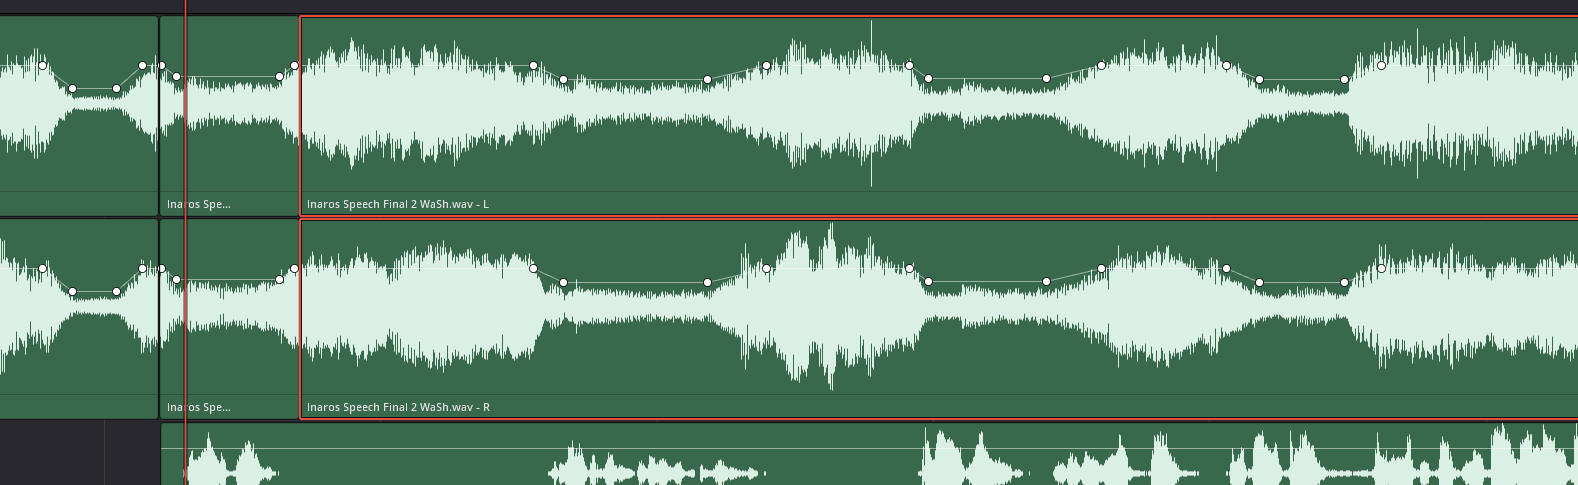Click second keyframe in the long L clip
Image resolution: width=1578 pixels, height=485 pixels.
coord(563,80)
